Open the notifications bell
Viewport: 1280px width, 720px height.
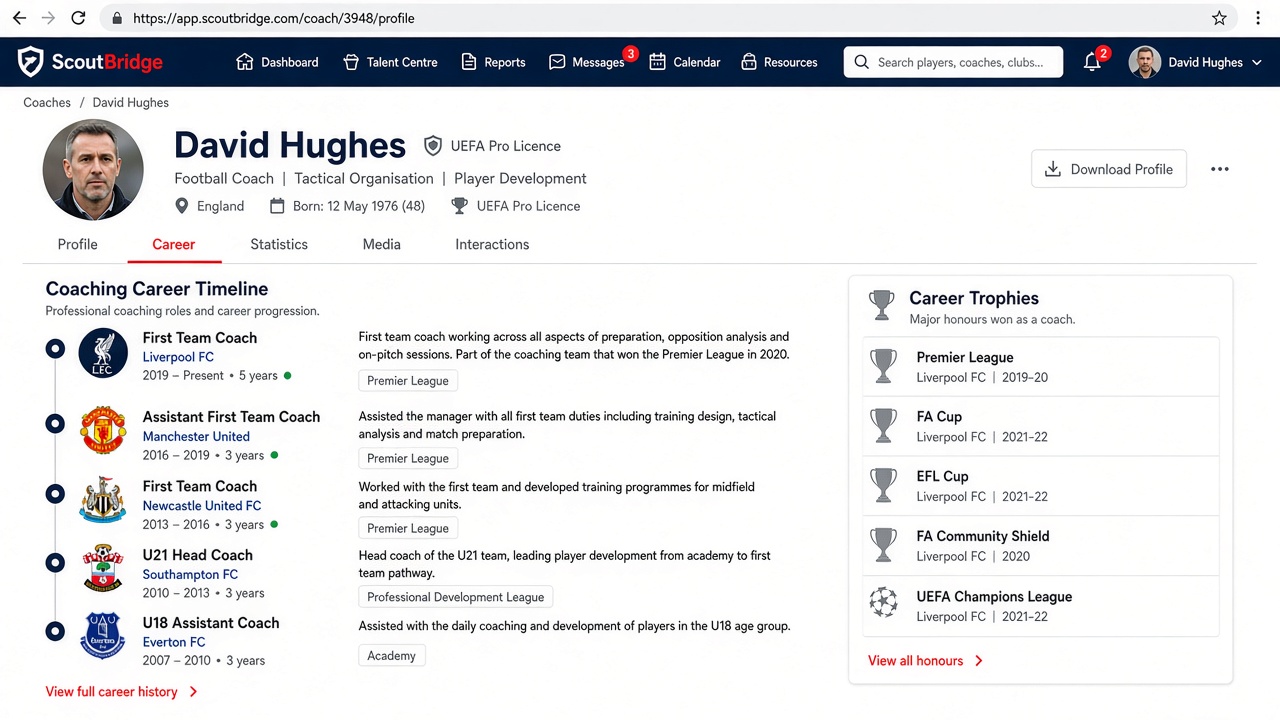(x=1092, y=62)
